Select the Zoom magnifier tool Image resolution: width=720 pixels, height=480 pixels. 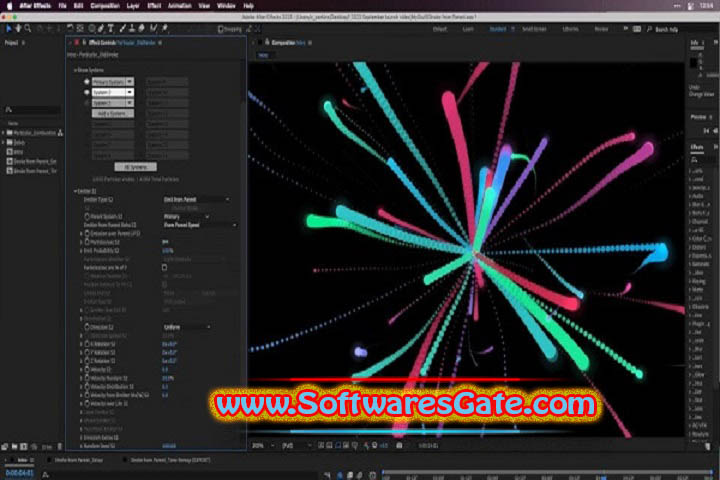pyautogui.click(x=28, y=29)
